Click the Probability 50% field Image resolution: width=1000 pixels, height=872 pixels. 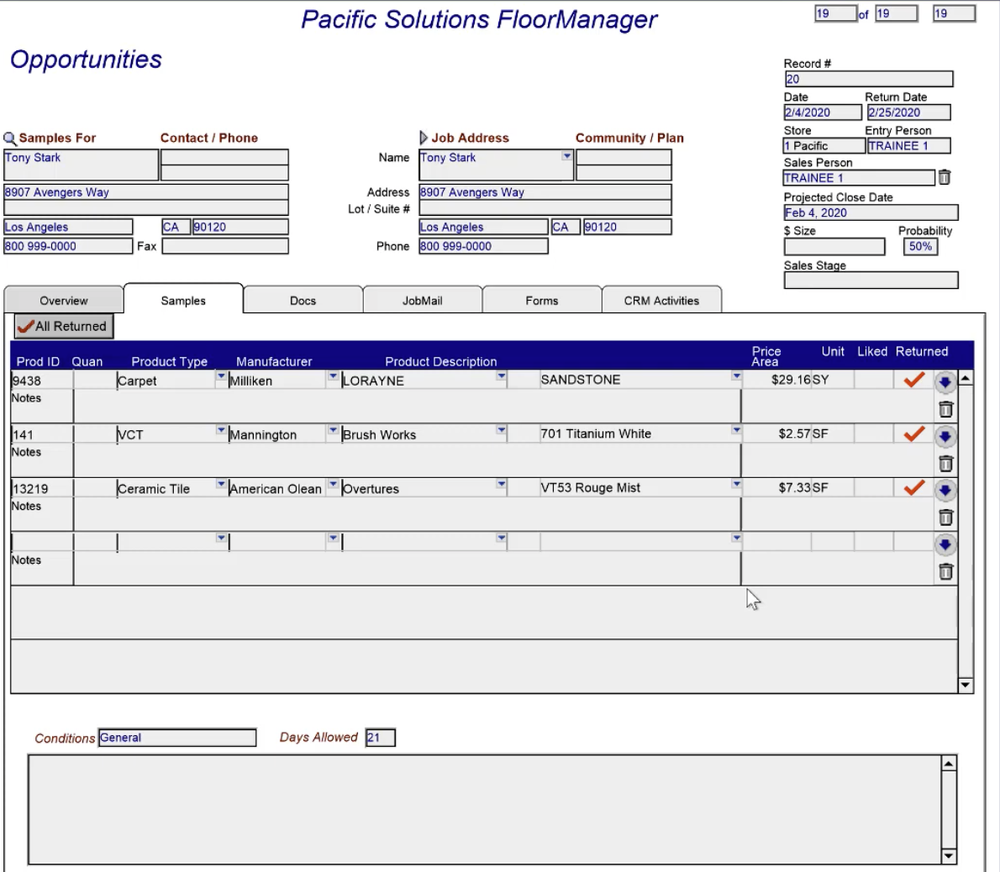point(920,246)
